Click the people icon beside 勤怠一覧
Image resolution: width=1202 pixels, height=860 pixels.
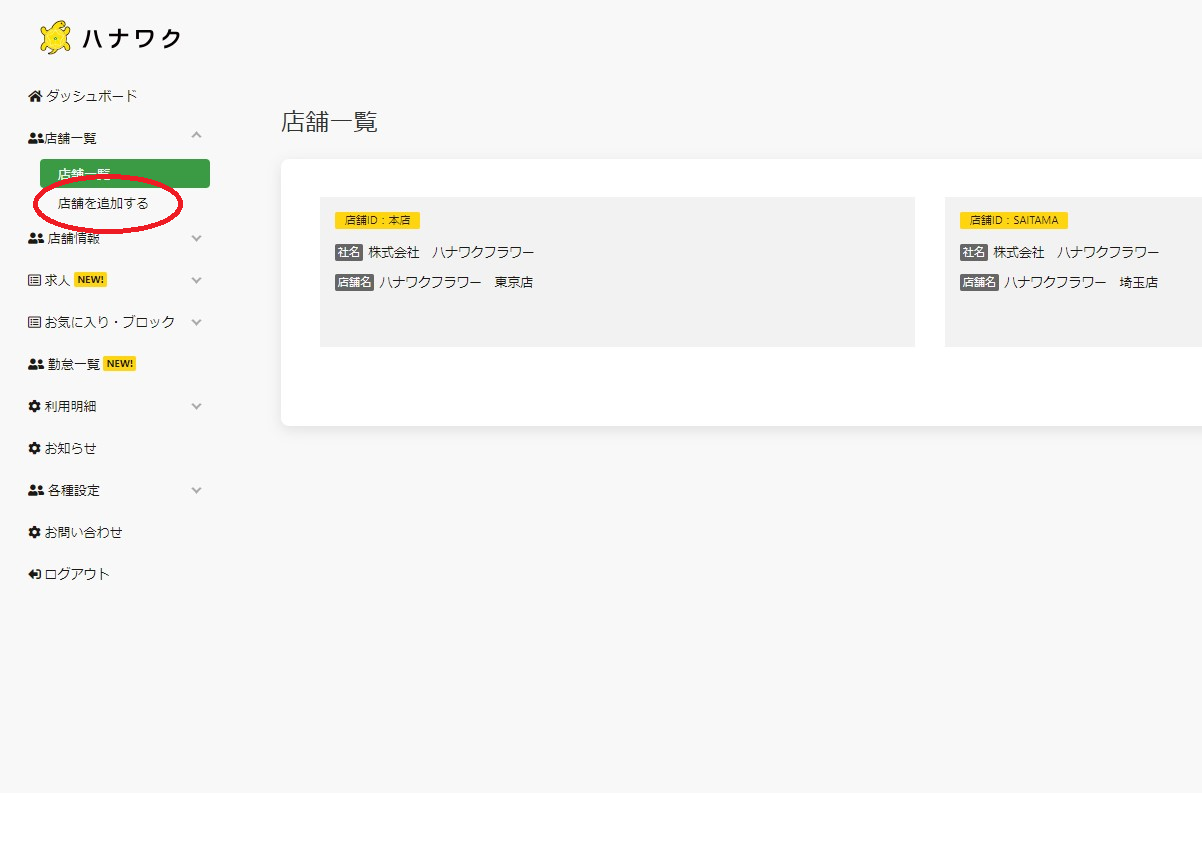click(x=36, y=365)
